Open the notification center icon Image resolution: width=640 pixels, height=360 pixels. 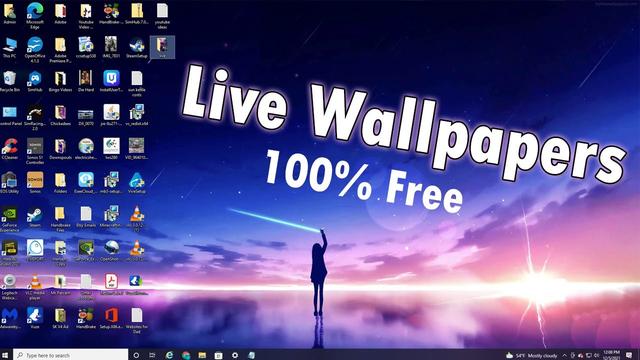click(x=629, y=356)
